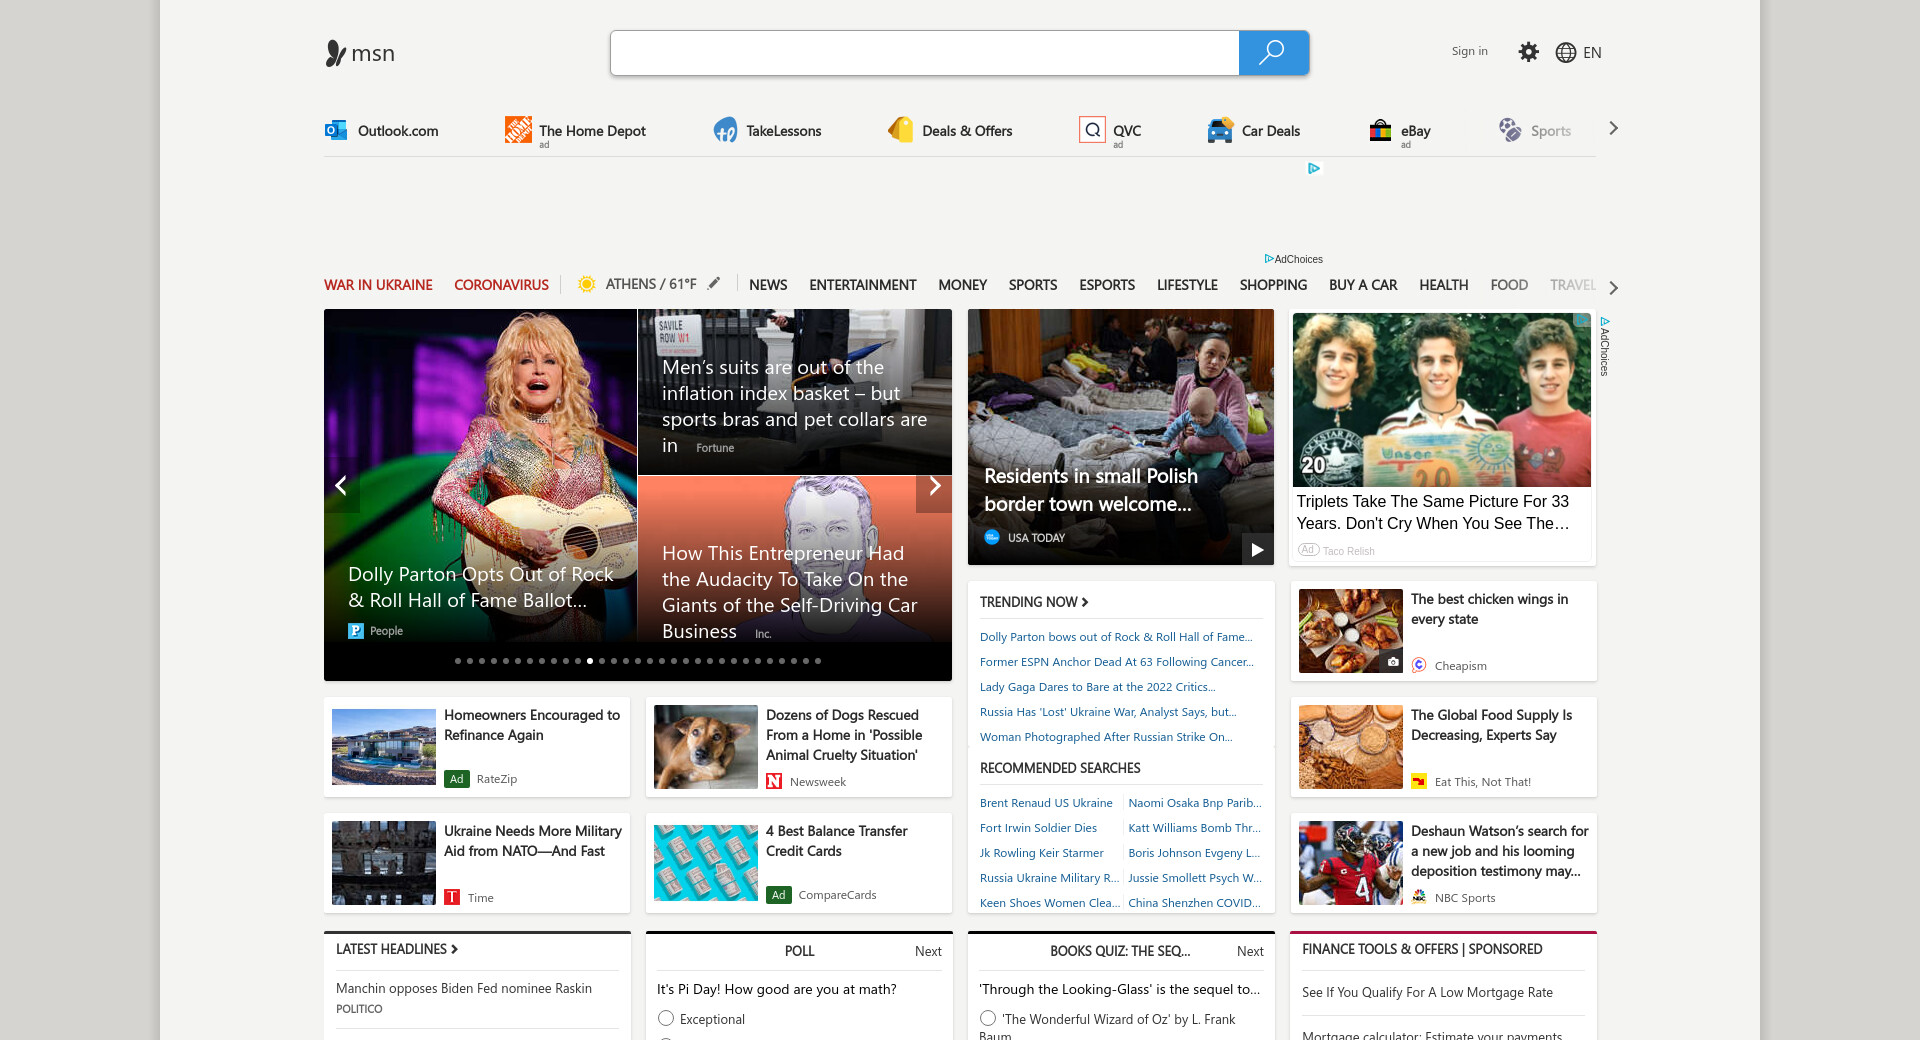Switch to the War in Ukraine tab

pyautogui.click(x=378, y=285)
